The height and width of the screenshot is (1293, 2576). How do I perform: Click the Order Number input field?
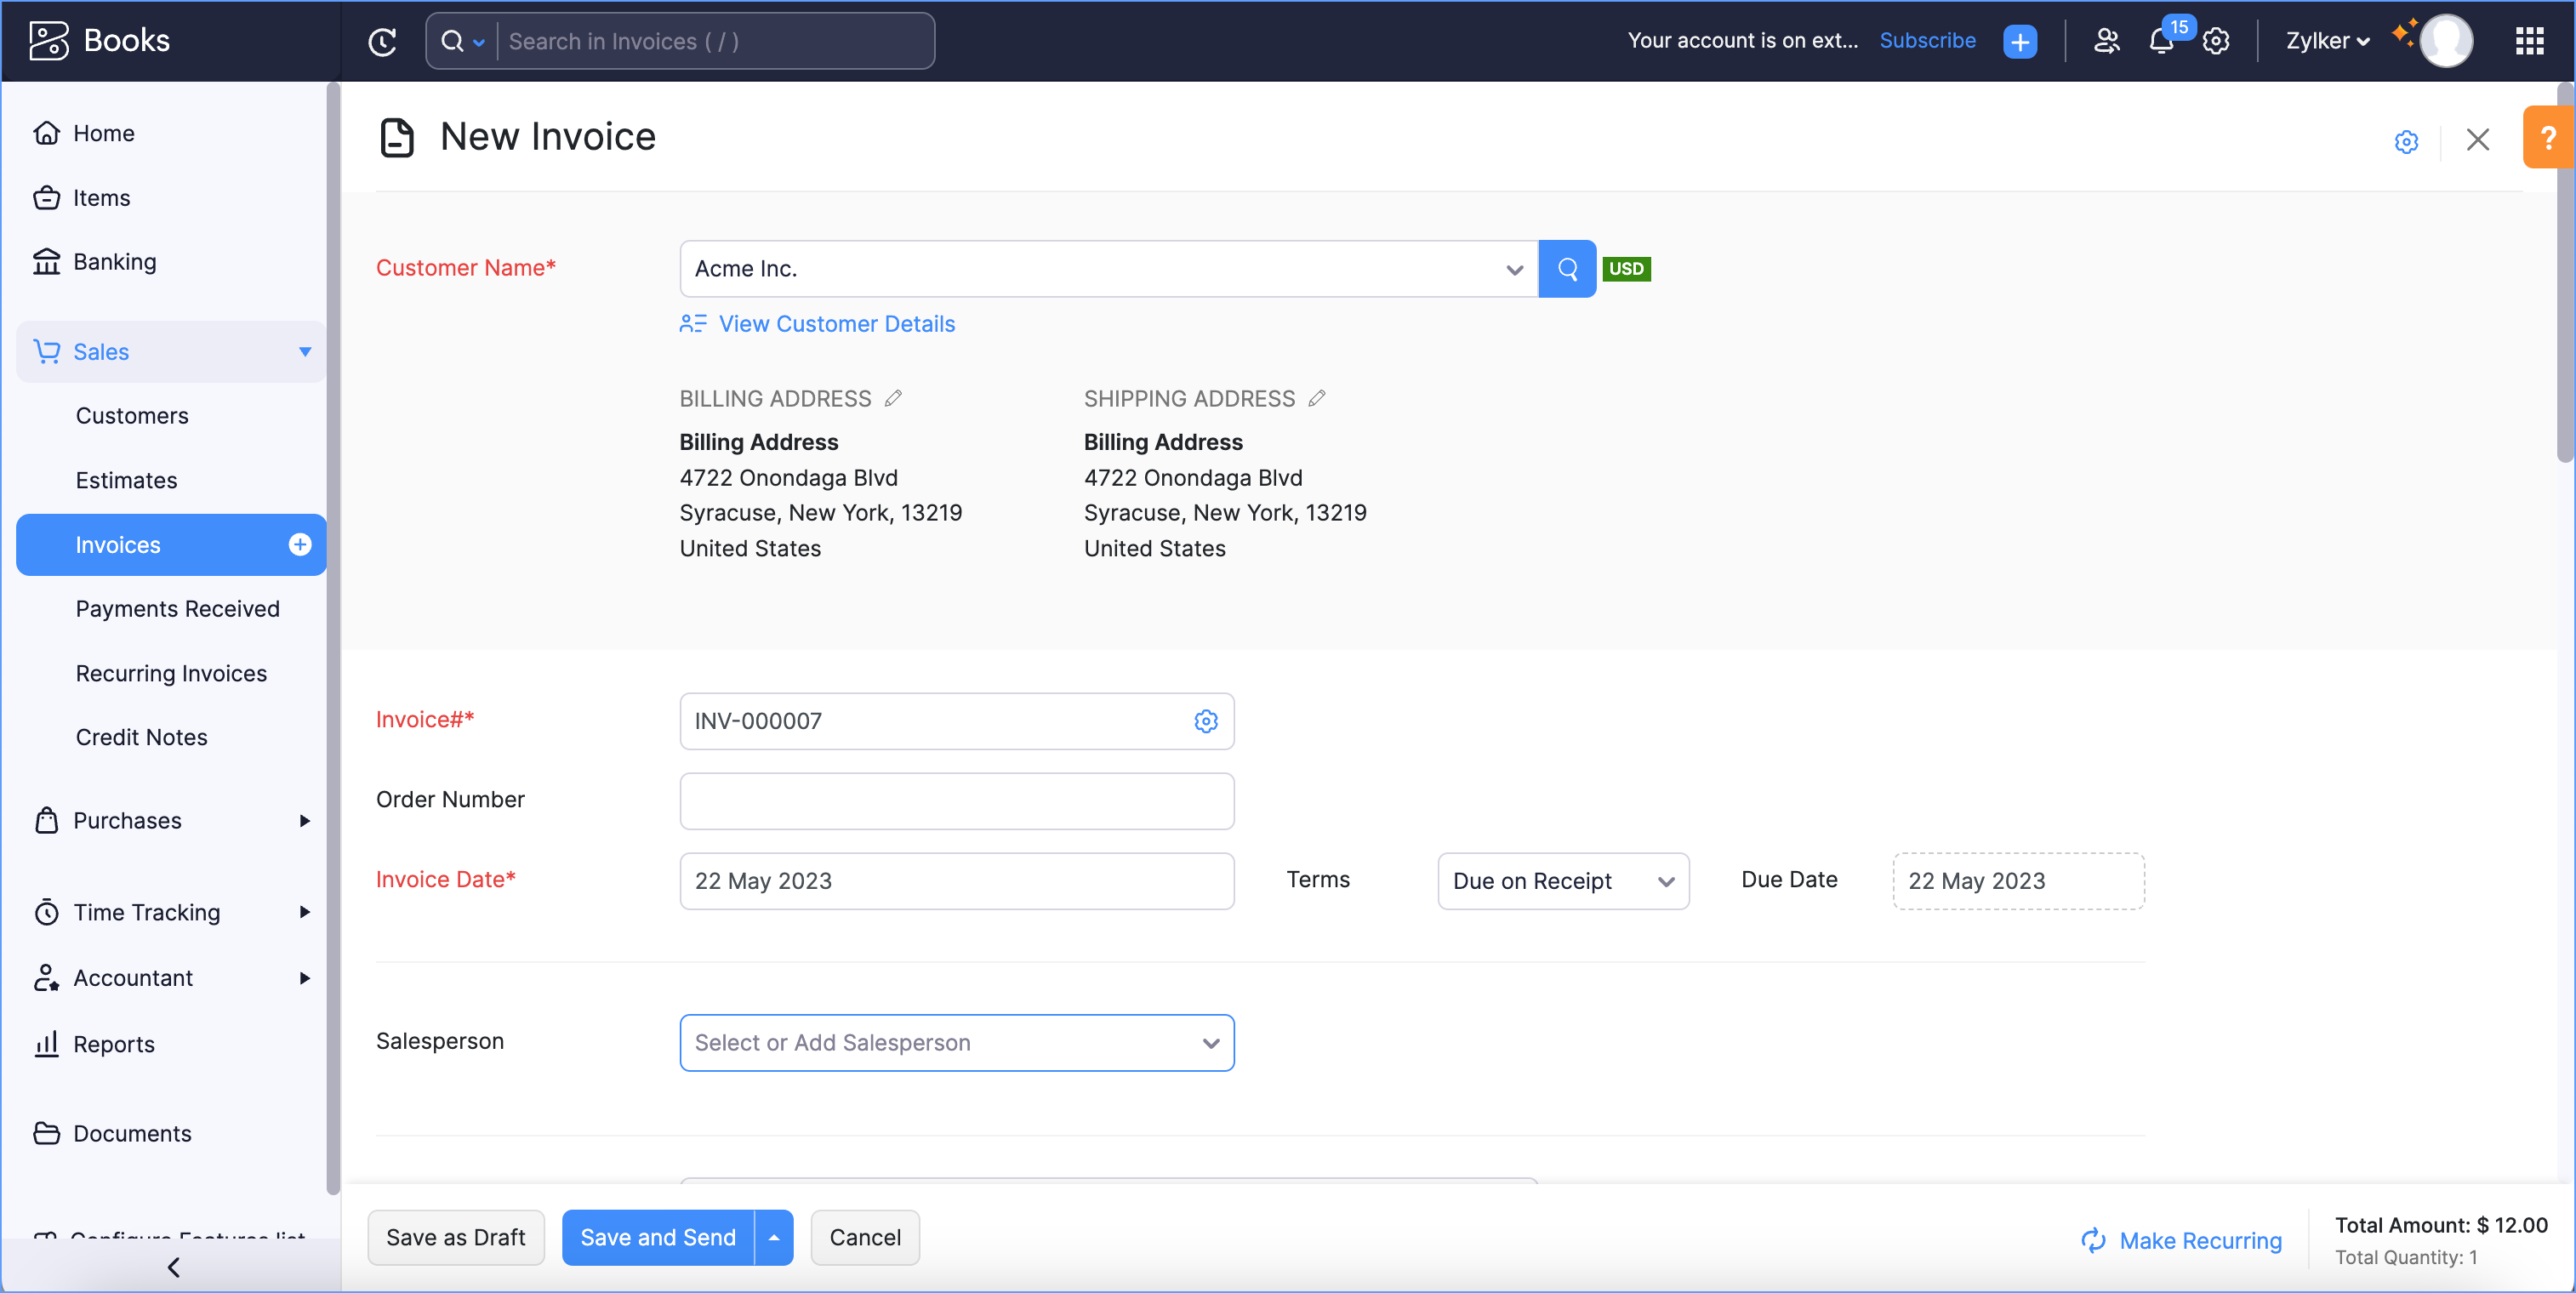point(956,801)
